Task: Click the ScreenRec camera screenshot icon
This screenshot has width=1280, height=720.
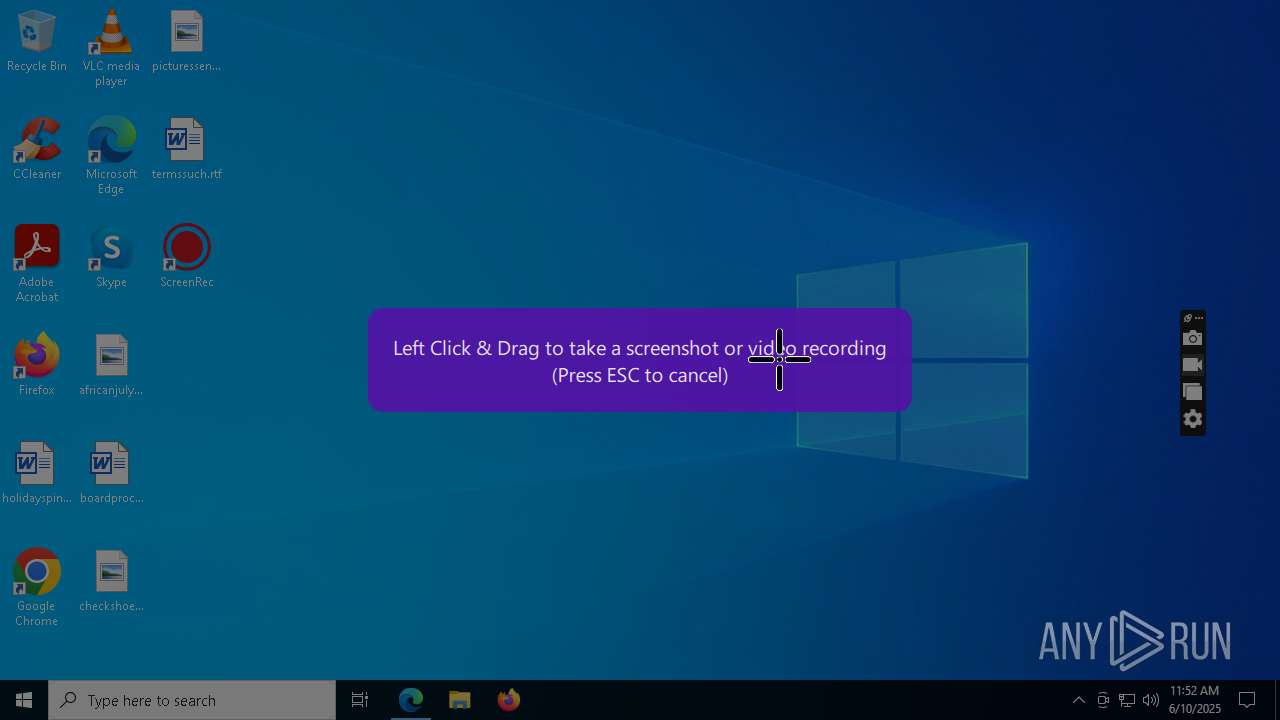Action: tap(1192, 338)
